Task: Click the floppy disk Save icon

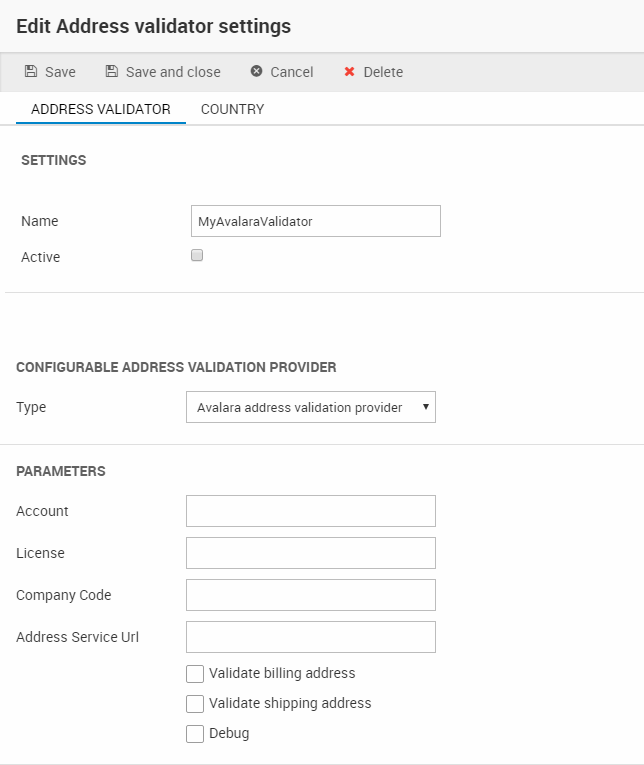Action: click(x=31, y=72)
